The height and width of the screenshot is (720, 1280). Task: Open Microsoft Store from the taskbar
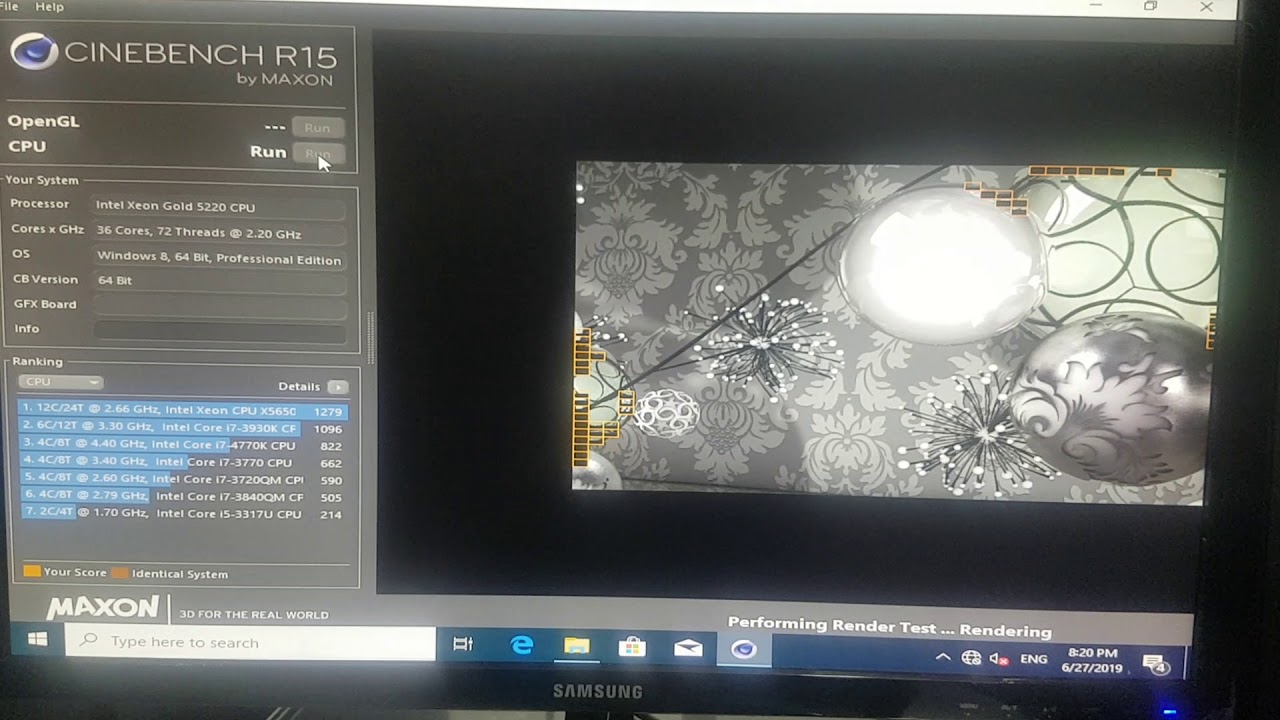pos(632,647)
